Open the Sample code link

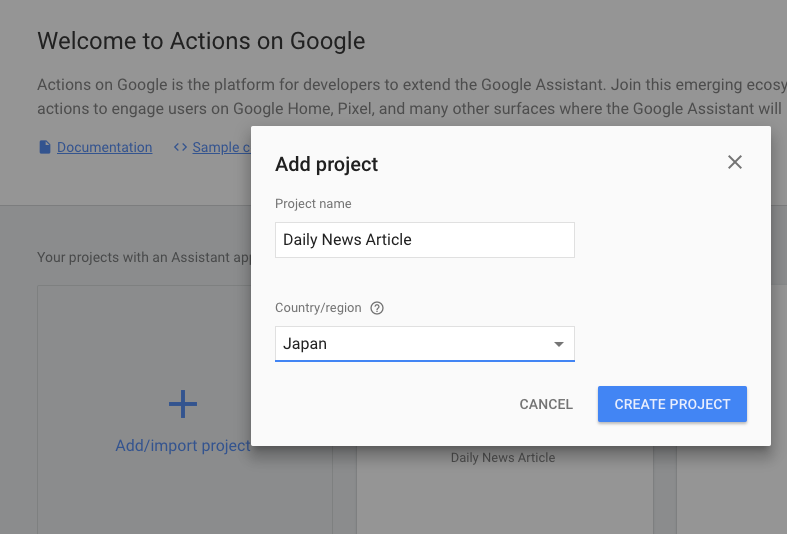[221, 147]
